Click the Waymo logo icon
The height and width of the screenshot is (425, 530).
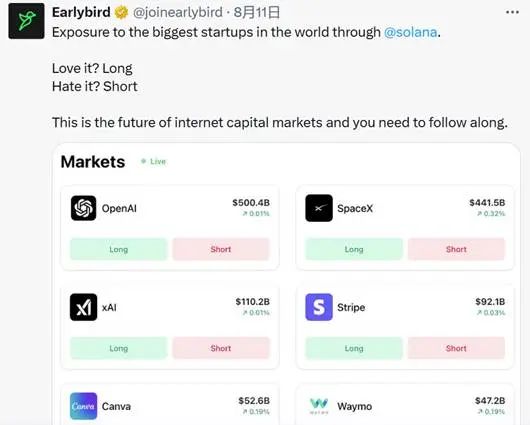[x=319, y=406]
